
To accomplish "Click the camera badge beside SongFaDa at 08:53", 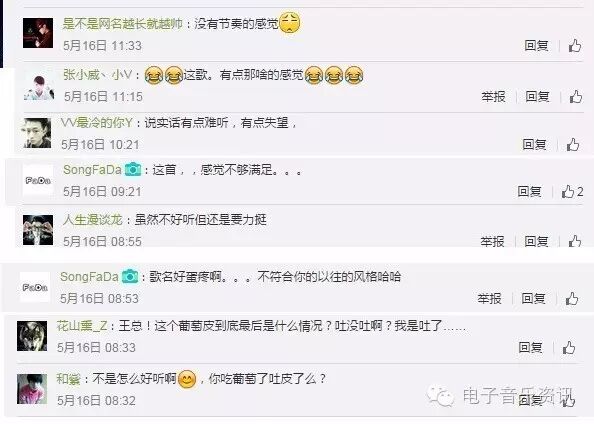I will tap(130, 276).
